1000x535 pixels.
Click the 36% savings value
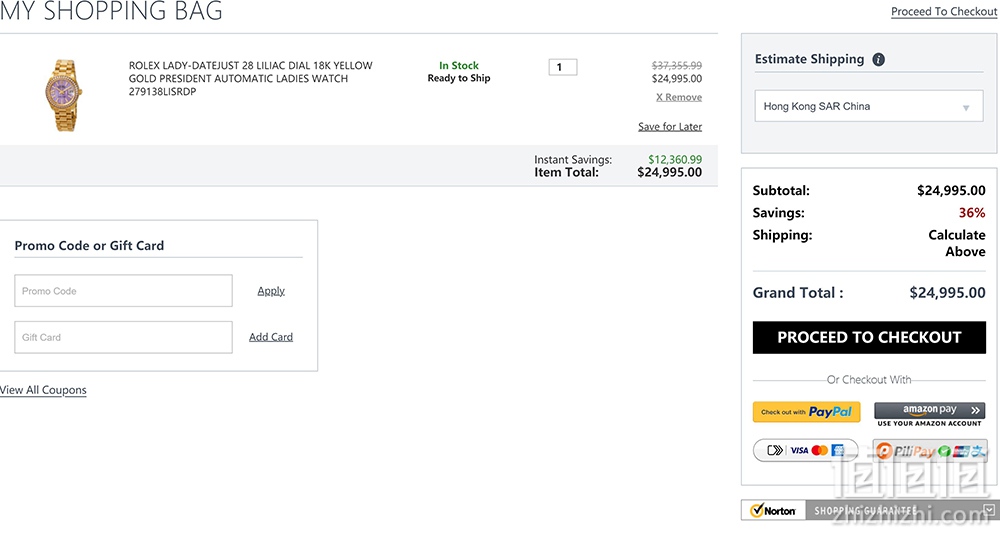972,212
